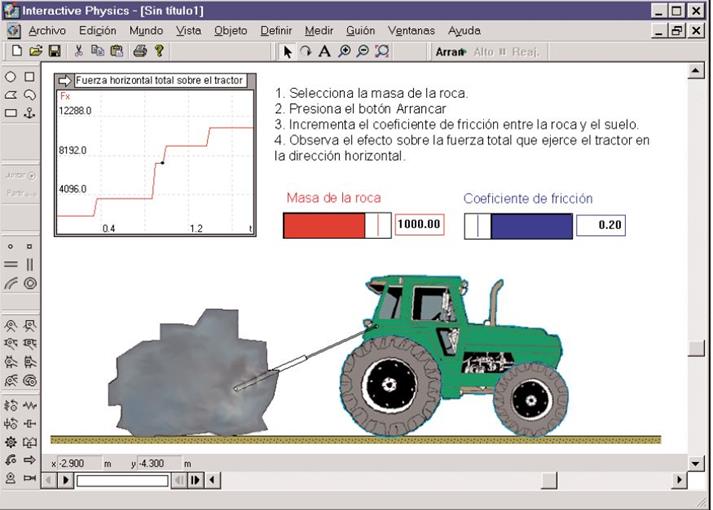This screenshot has width=713, height=510.
Task: Open the Objeto menu
Action: [231, 31]
